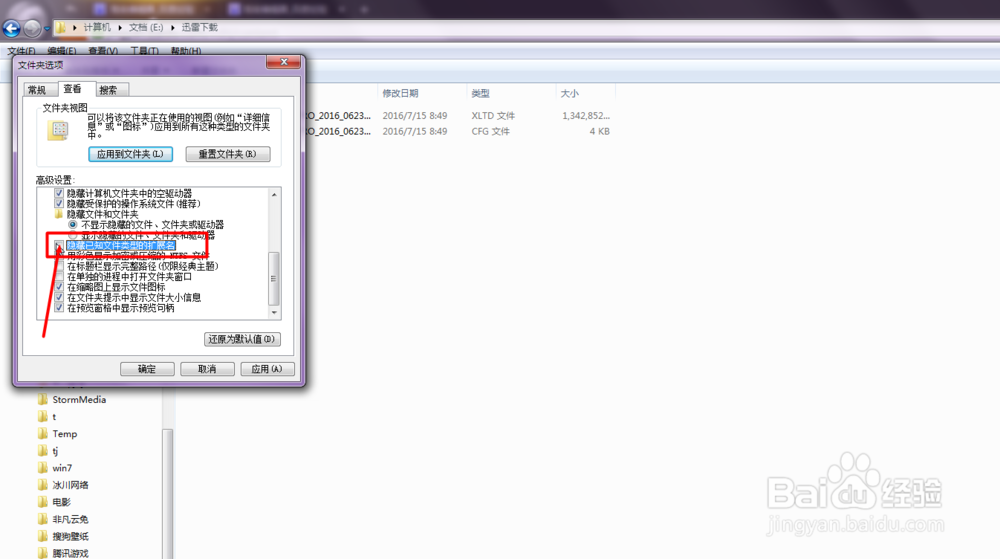Screen dimensions: 1000x559
Task: Sort by the 类型 column header
Action: [480, 94]
